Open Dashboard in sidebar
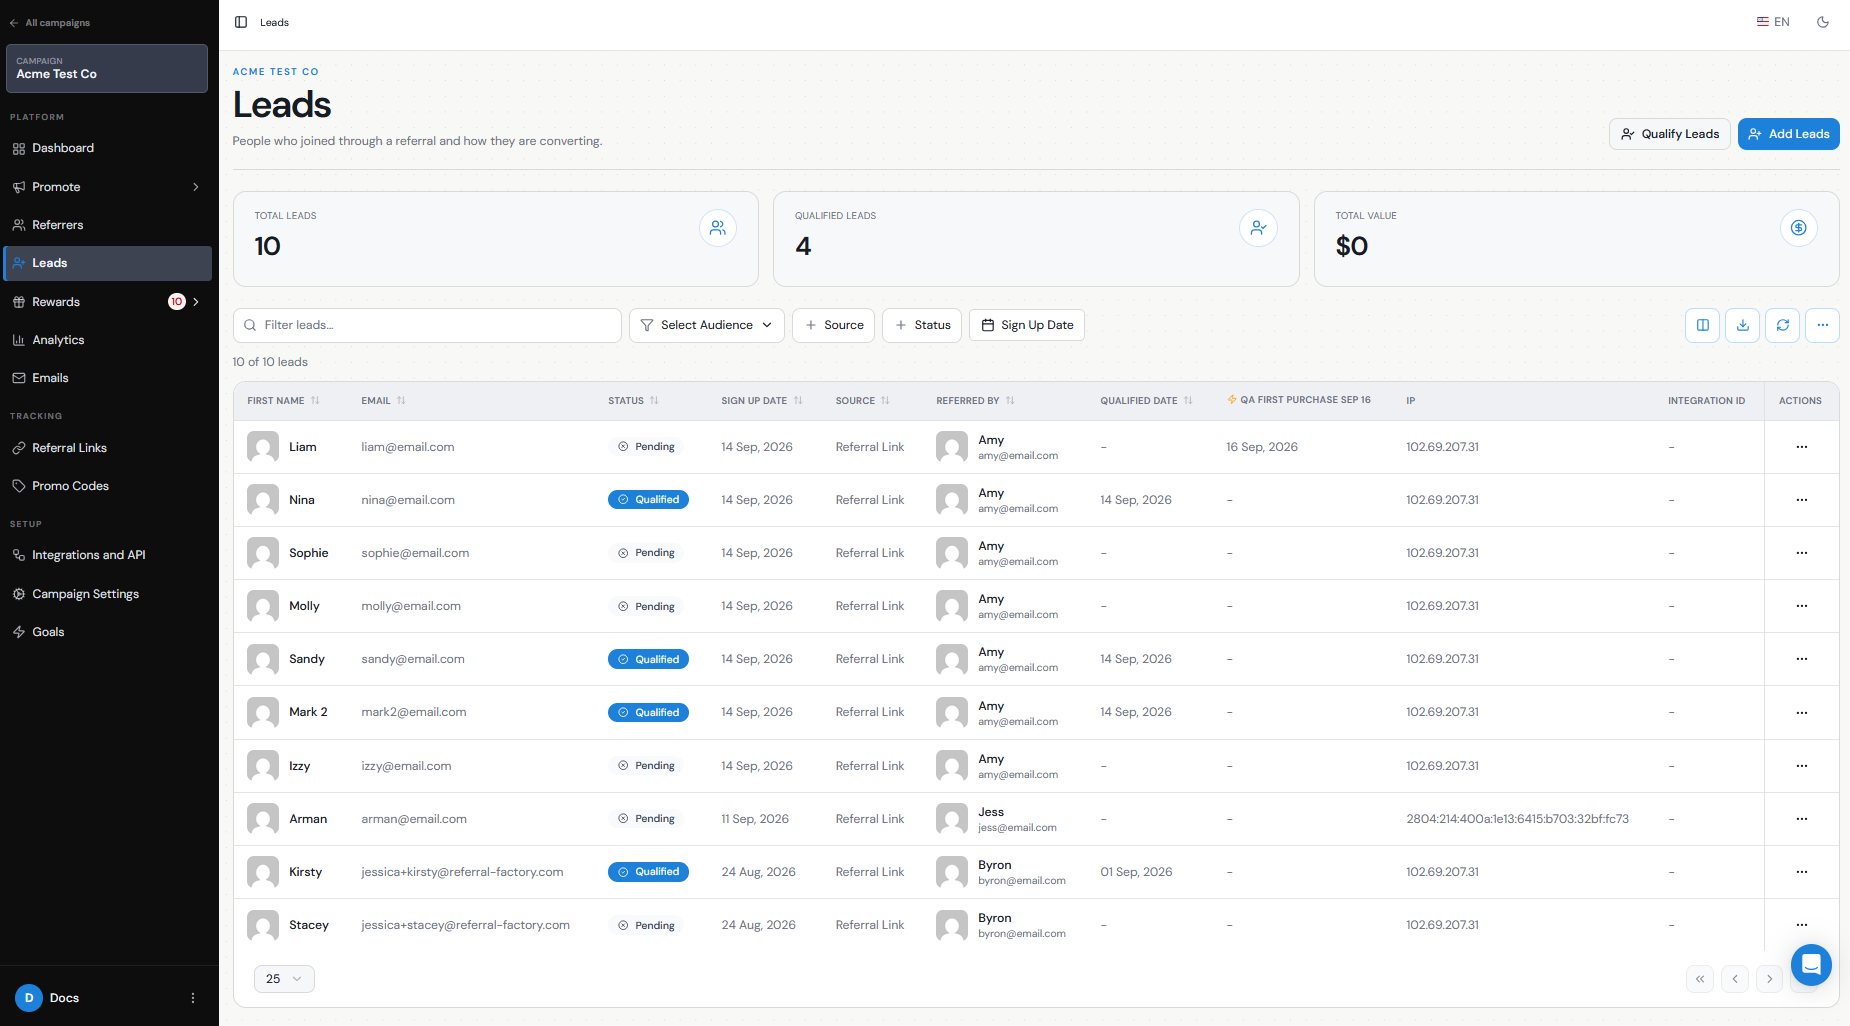The height and width of the screenshot is (1026, 1850). [108, 148]
